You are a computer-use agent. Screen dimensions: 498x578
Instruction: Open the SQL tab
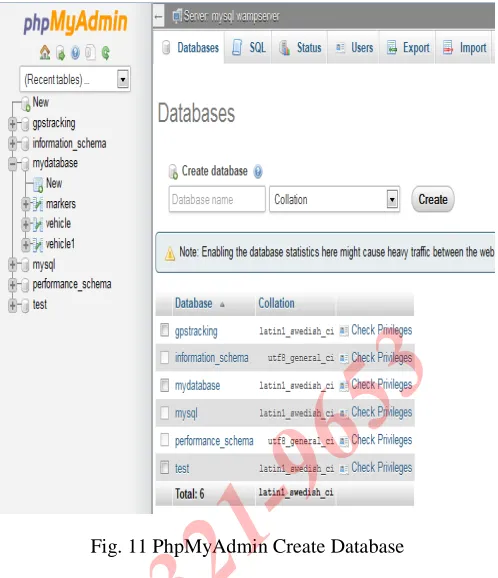tap(249, 48)
